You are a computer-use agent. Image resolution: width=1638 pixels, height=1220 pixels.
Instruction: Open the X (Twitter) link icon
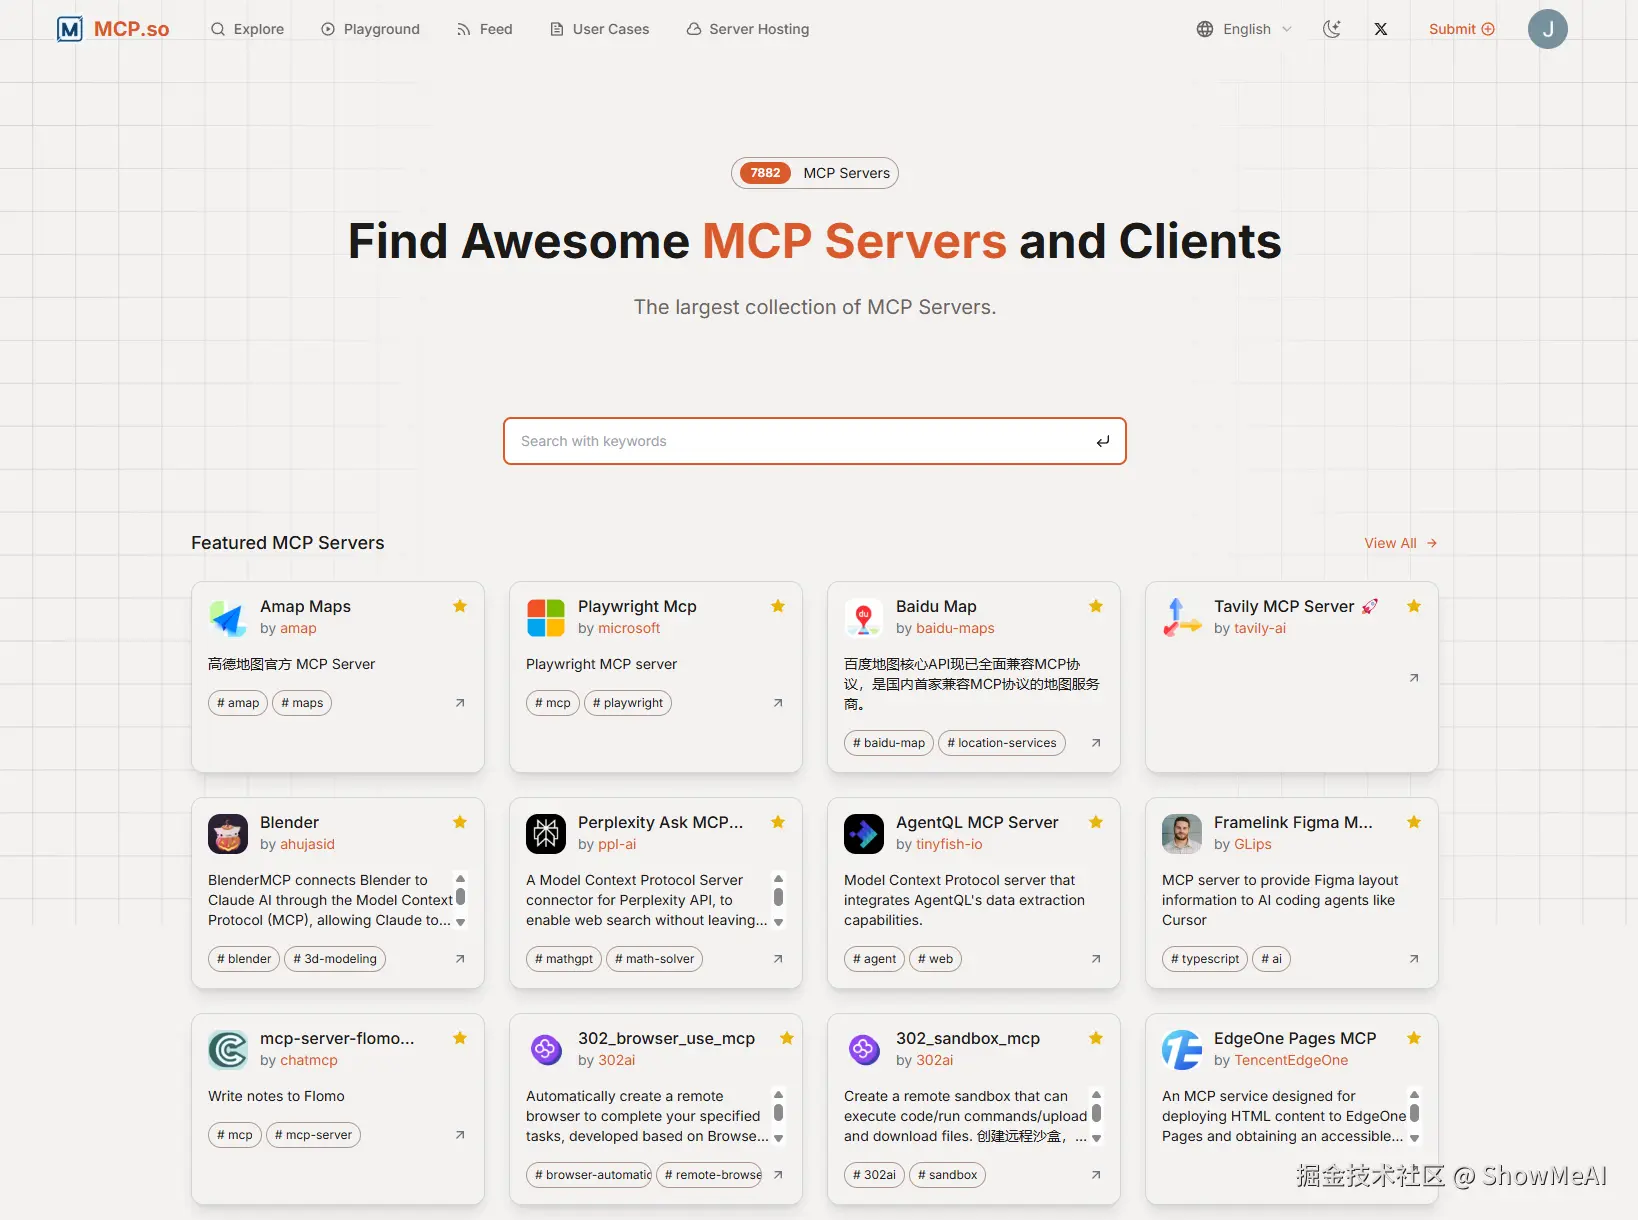(x=1381, y=29)
